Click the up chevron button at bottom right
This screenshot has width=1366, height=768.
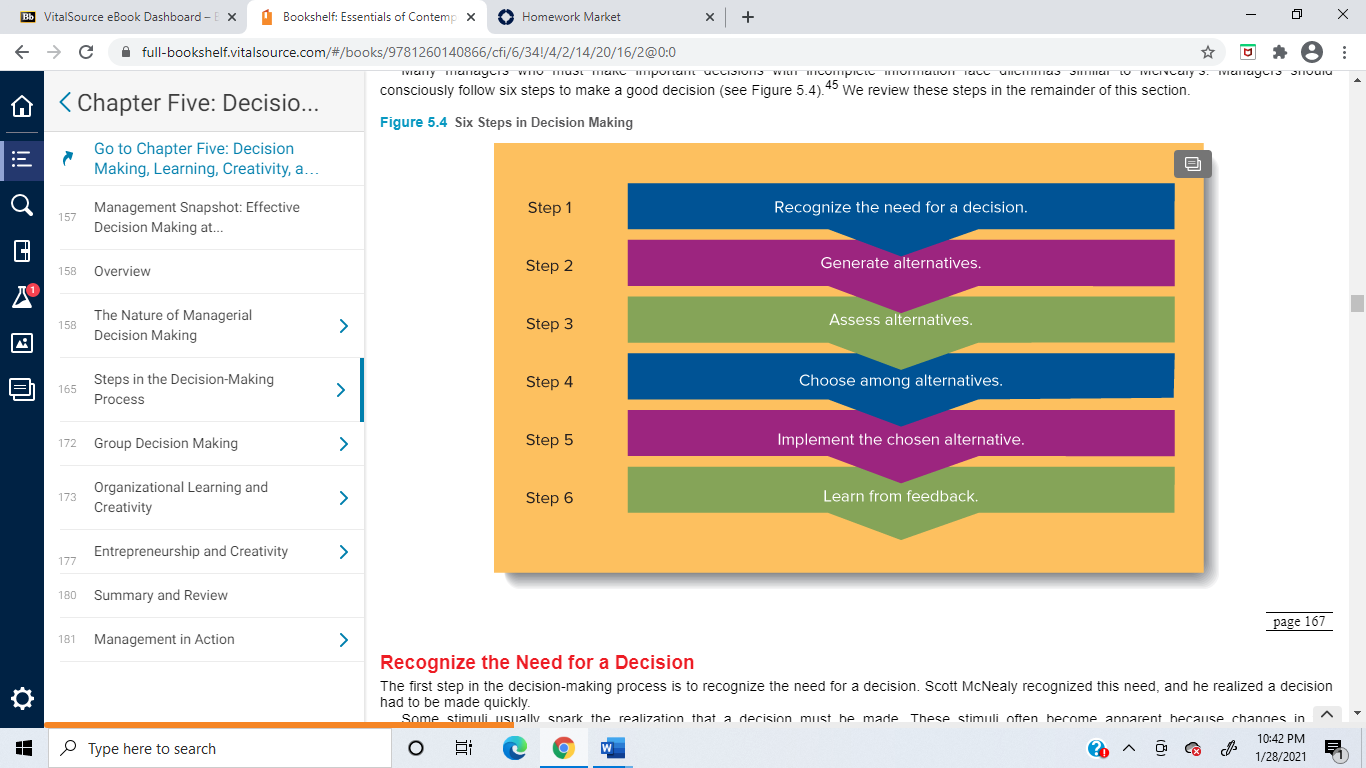coord(1327,714)
